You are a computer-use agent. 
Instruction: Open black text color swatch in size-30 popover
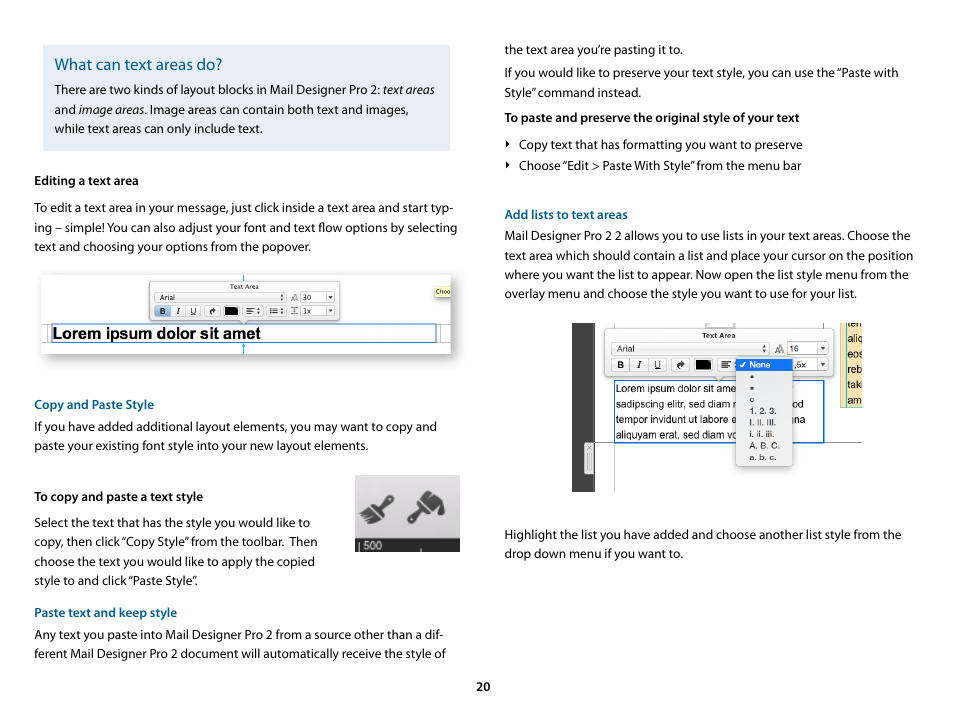pyautogui.click(x=231, y=311)
